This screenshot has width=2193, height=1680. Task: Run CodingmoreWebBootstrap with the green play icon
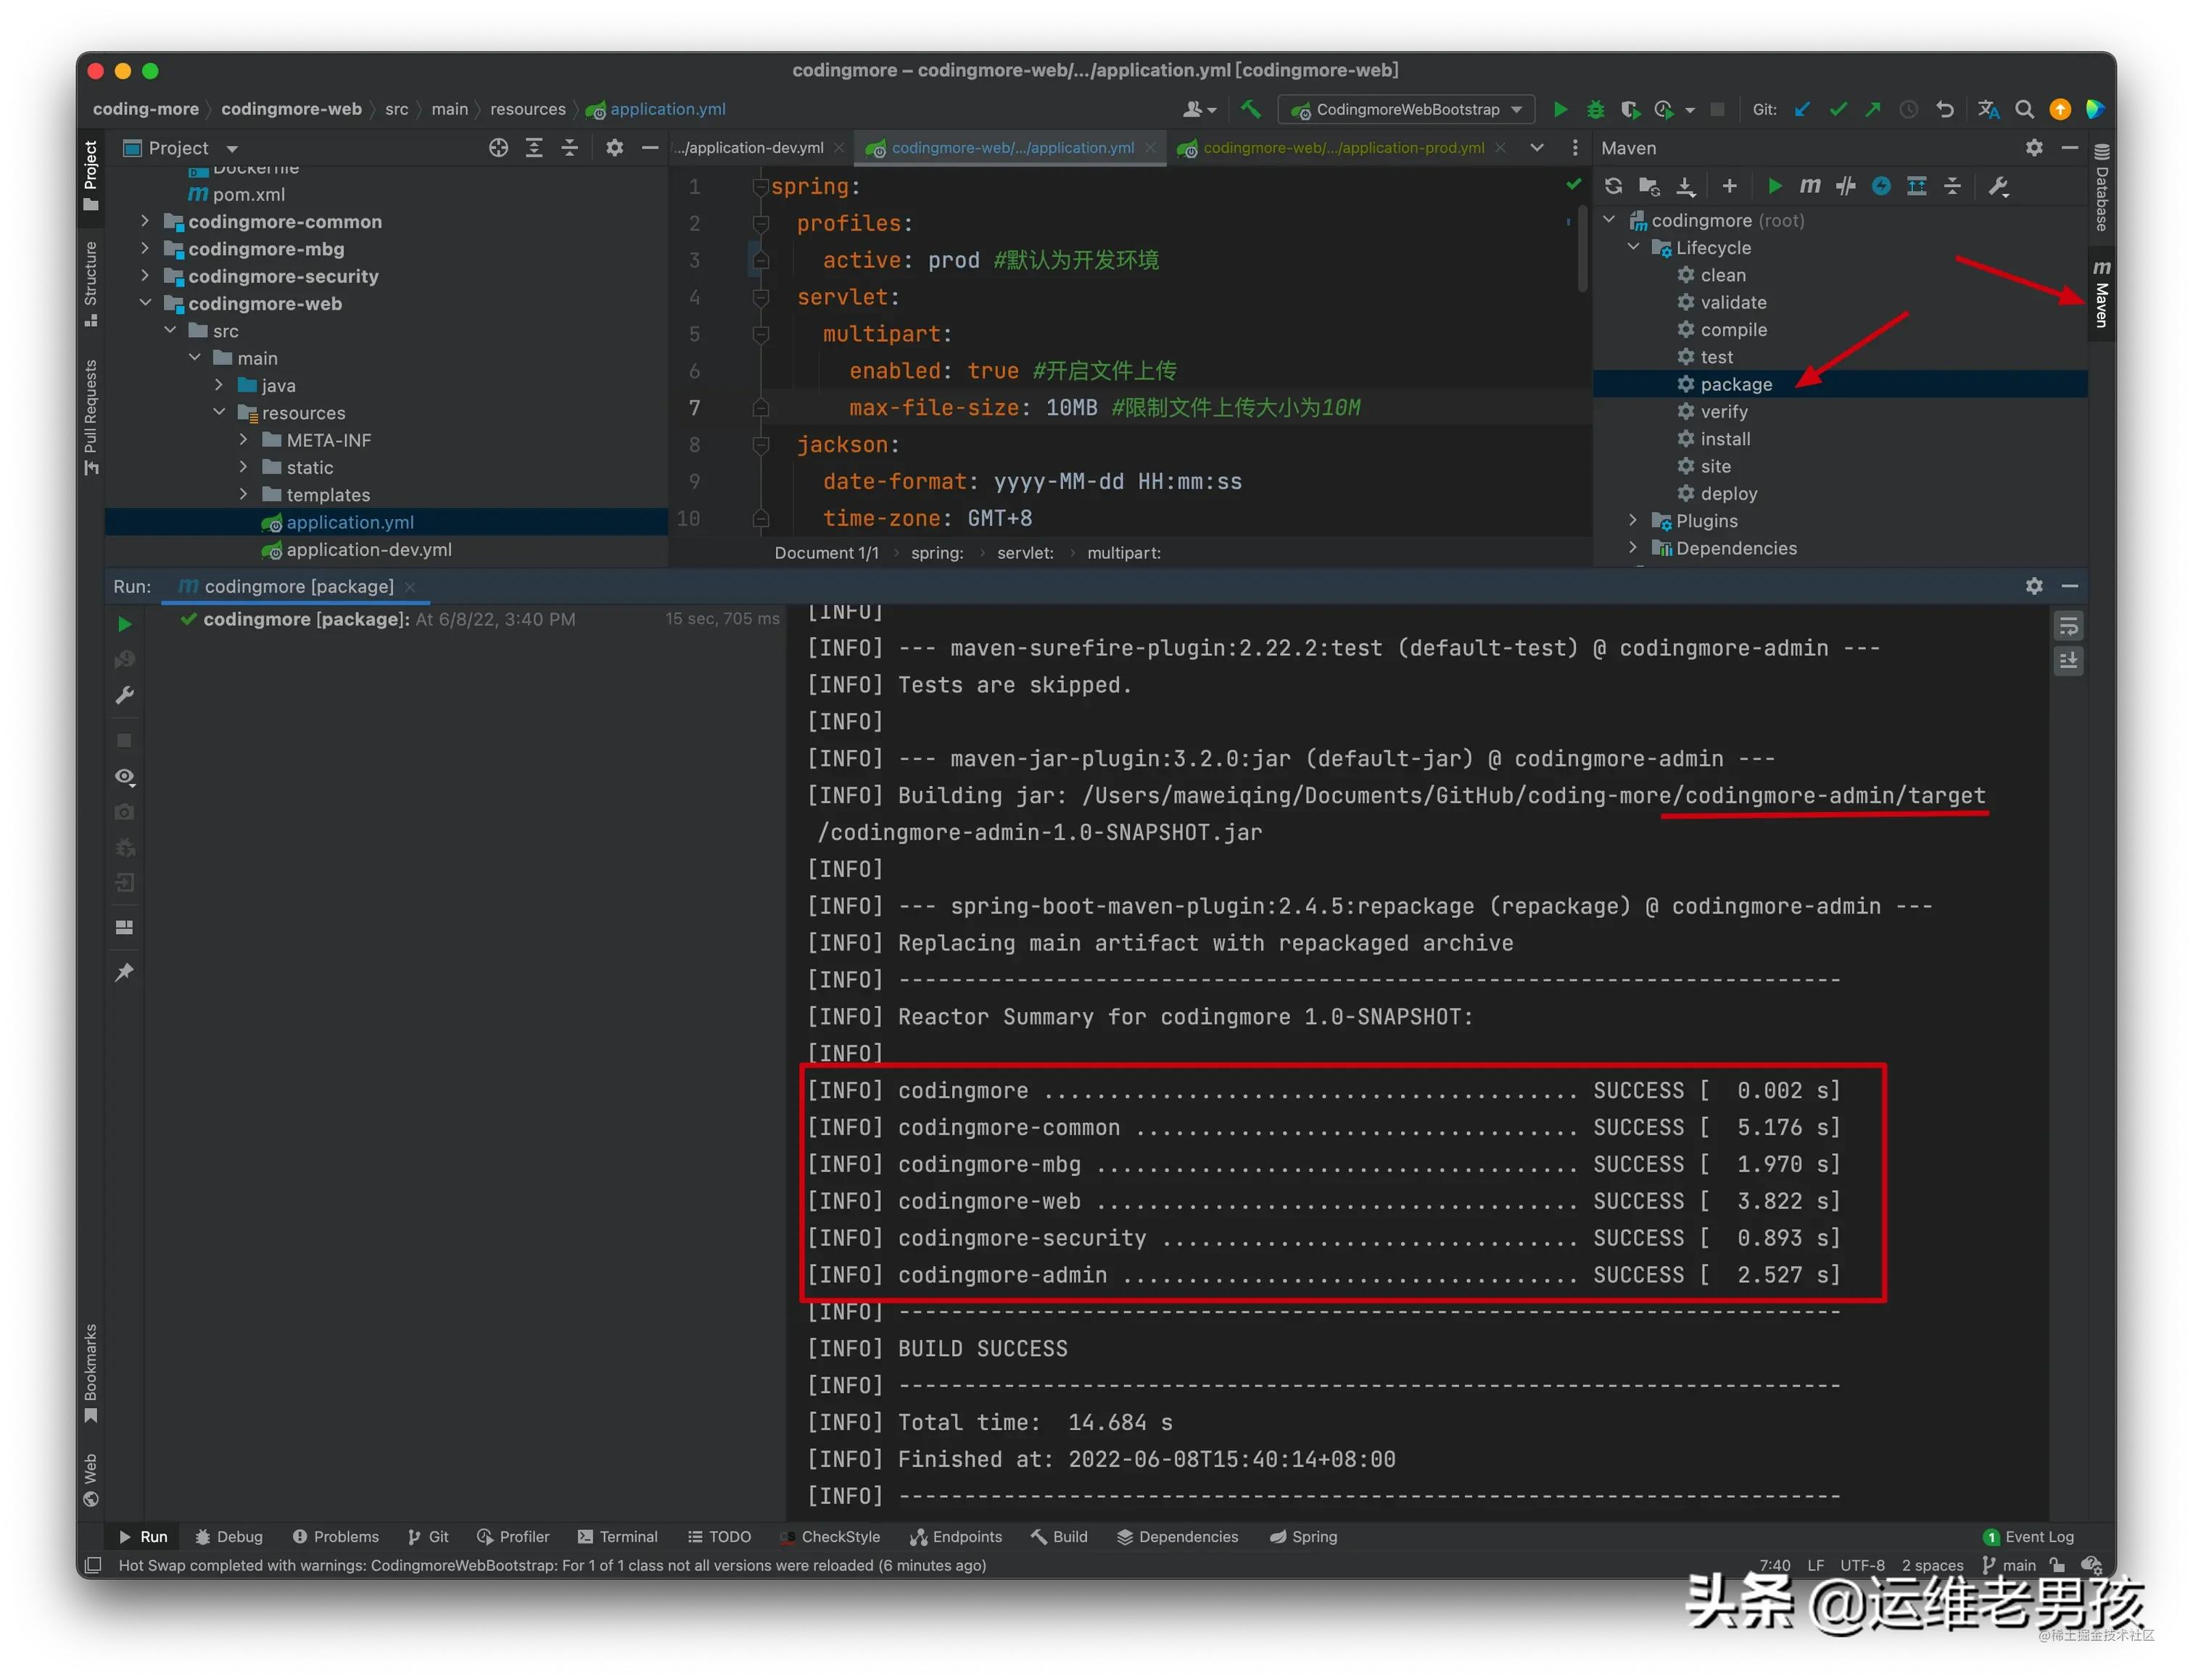click(1560, 109)
